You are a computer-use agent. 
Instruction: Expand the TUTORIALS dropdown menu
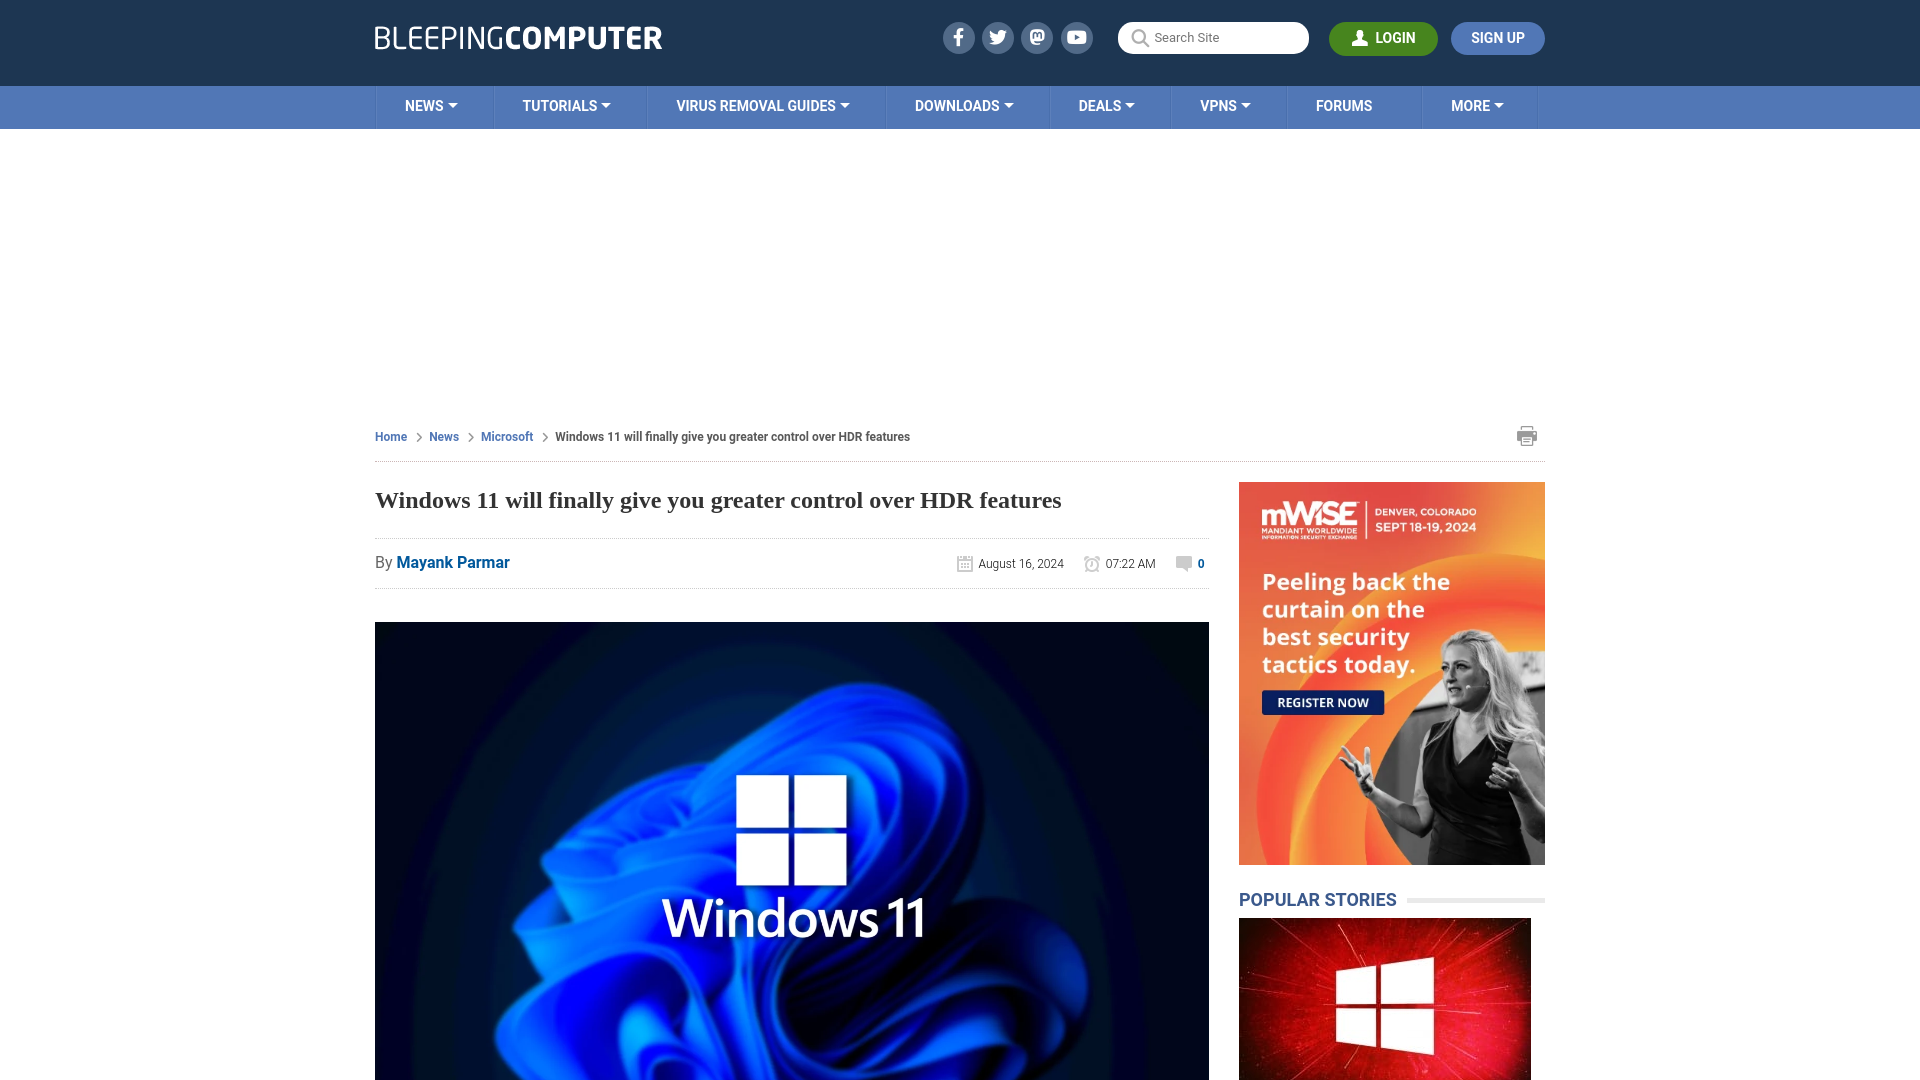[x=564, y=105]
